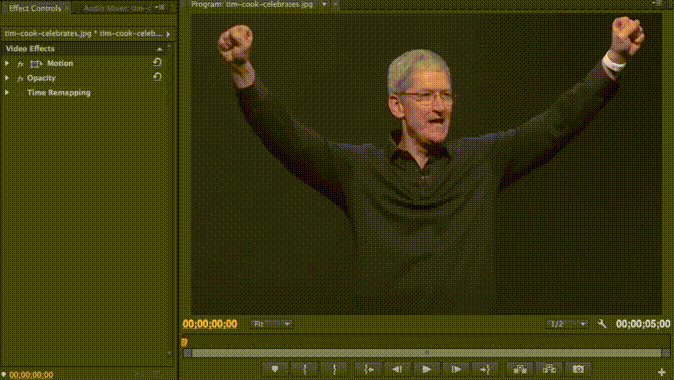Viewport: 674px width, 380px height.
Task: Click the Program monitor current timecode 00;00;00;00
Action: pyautogui.click(x=210, y=324)
